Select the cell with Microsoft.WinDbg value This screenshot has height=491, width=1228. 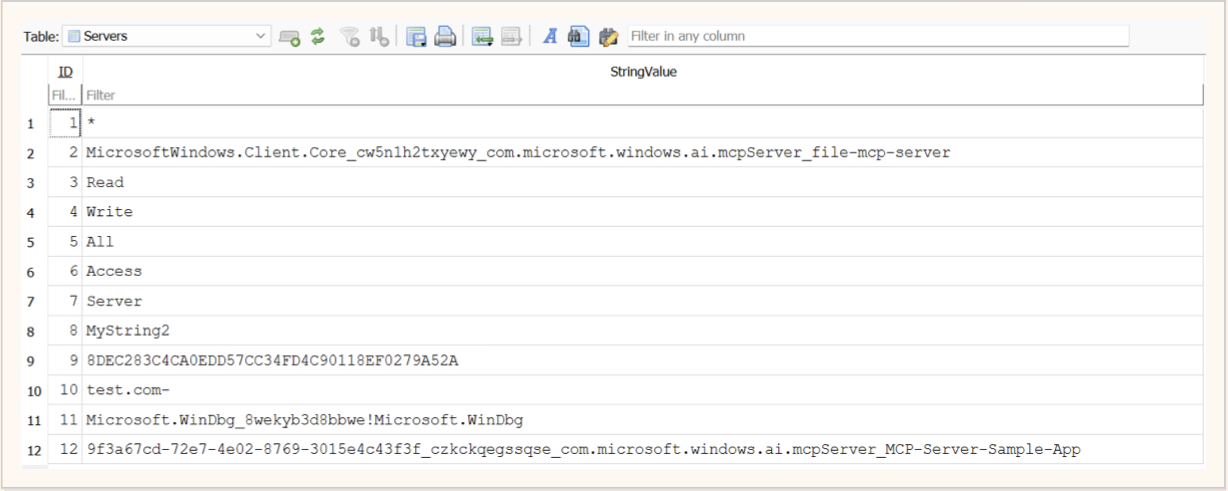click(x=642, y=420)
